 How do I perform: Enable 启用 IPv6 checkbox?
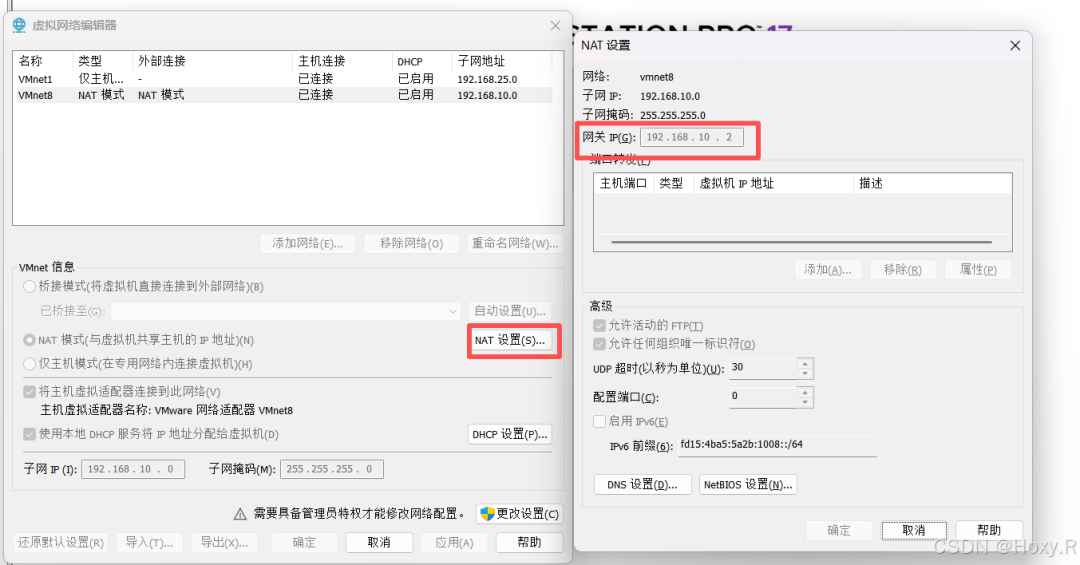coord(599,421)
